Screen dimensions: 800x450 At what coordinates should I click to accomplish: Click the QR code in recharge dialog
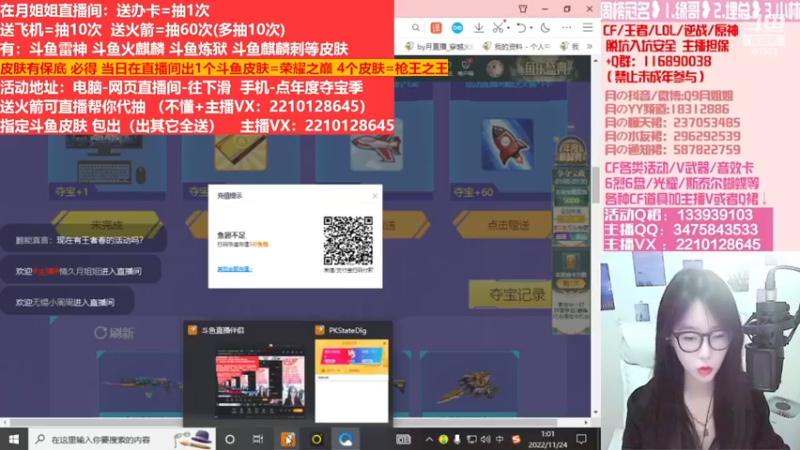pos(348,240)
